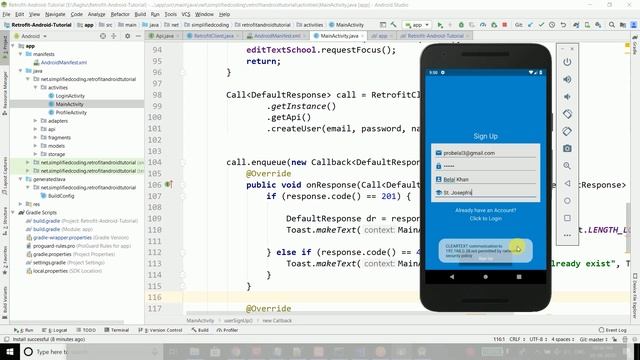Screen dimensions: 640x360
Task: Click the Git: master branch indicator
Action: point(593,339)
